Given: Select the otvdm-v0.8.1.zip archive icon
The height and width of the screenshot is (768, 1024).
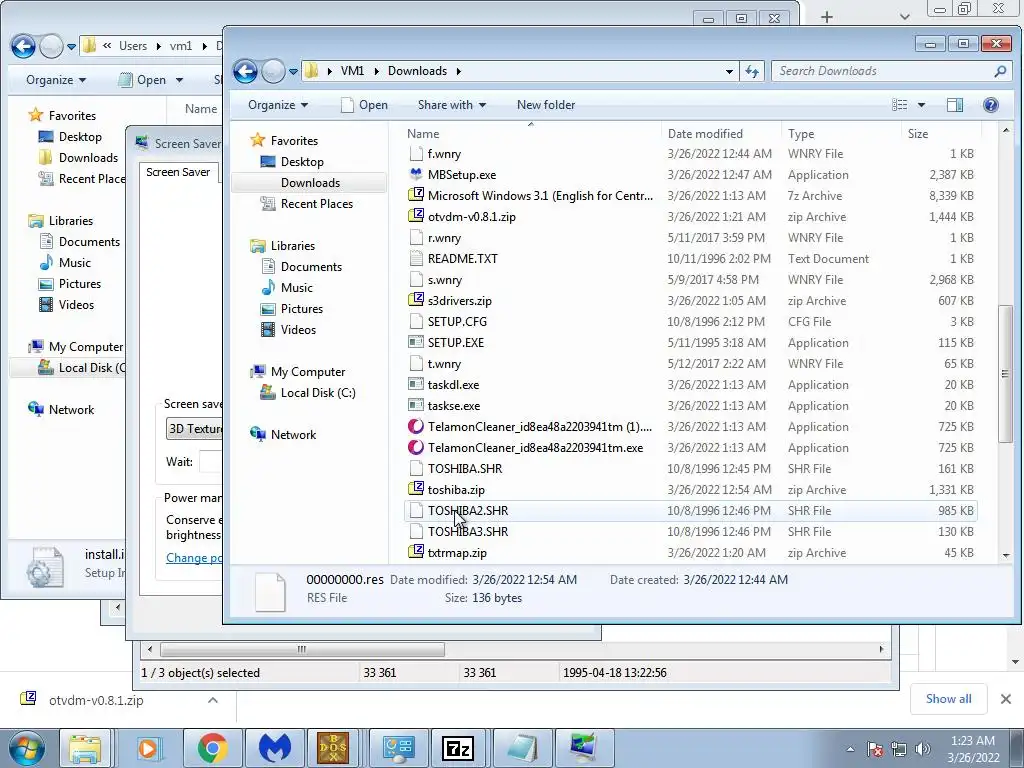Looking at the screenshot, I should (416, 216).
